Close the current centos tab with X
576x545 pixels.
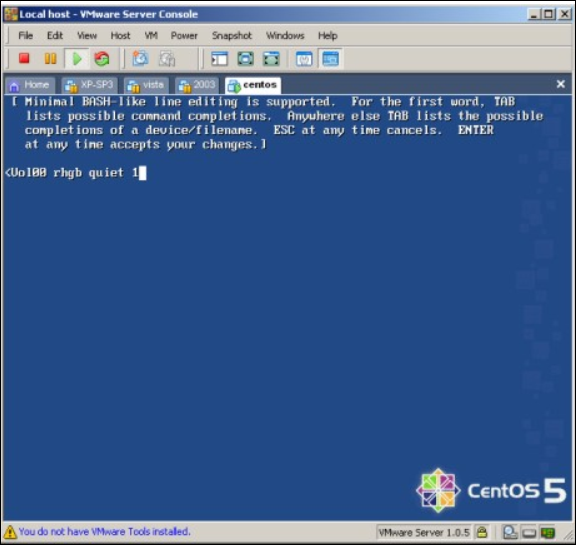(x=561, y=84)
